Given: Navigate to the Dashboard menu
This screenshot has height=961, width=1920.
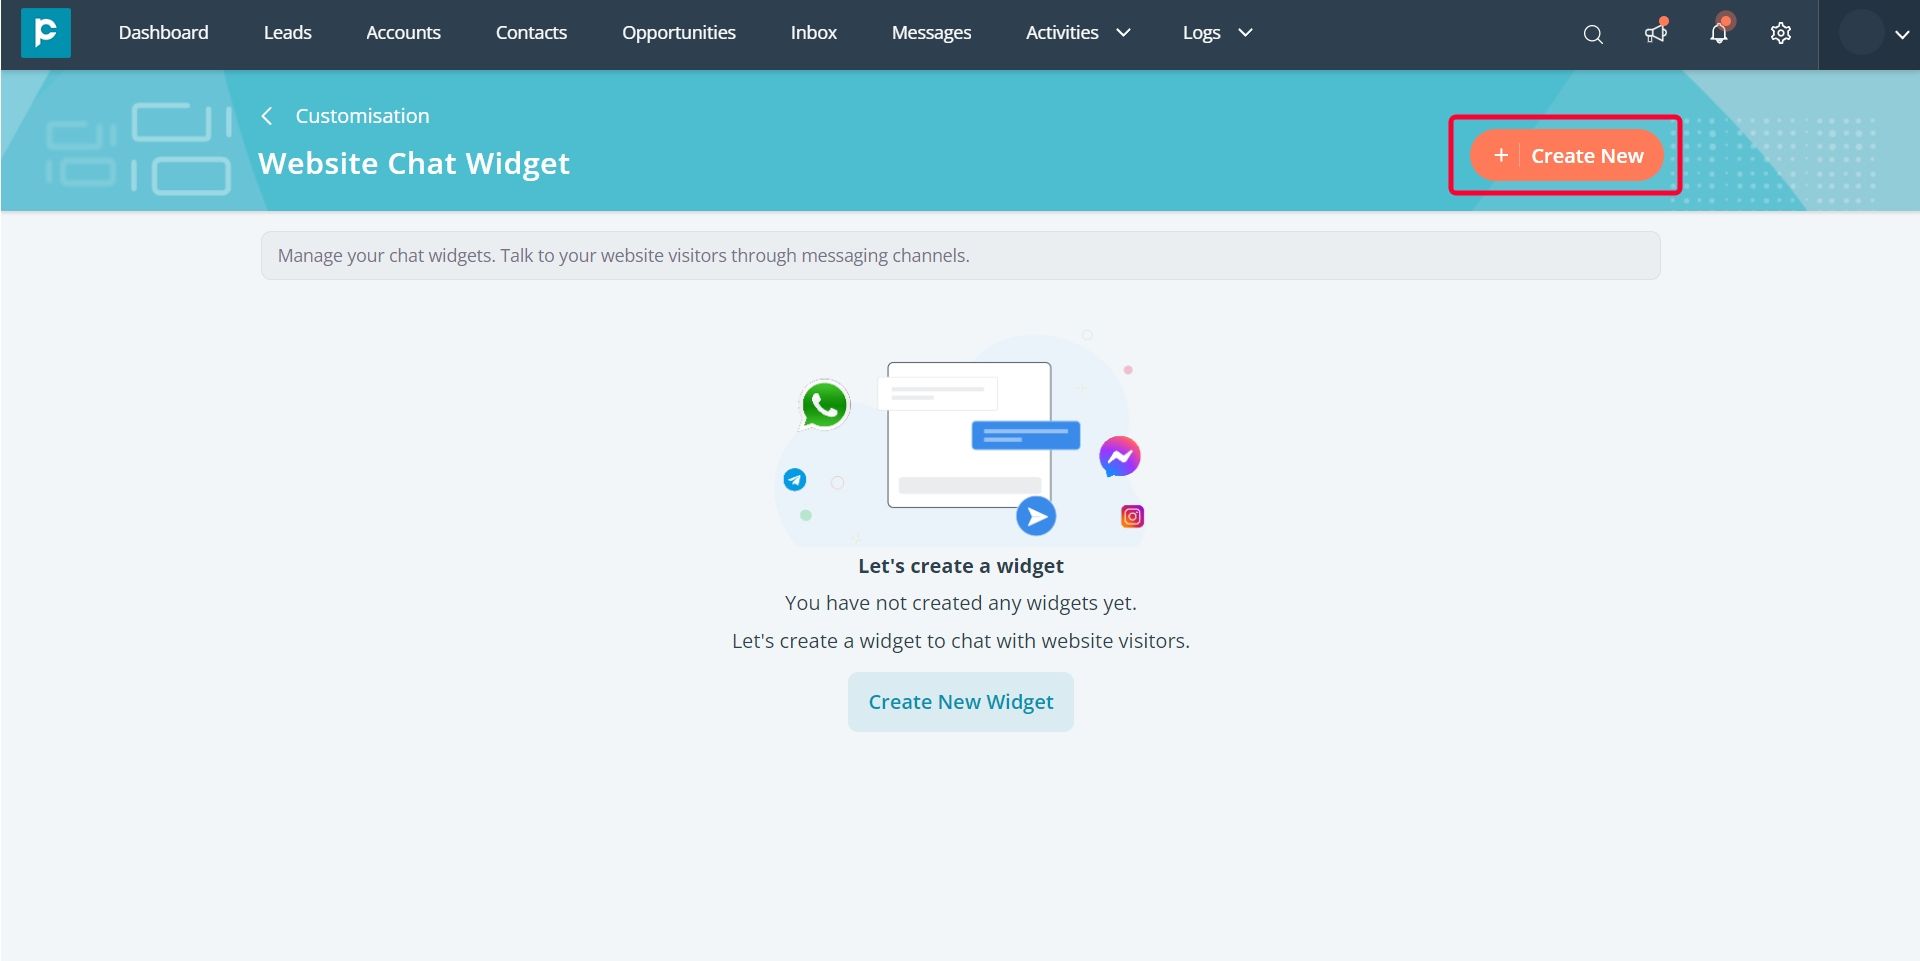Looking at the screenshot, I should 163,32.
